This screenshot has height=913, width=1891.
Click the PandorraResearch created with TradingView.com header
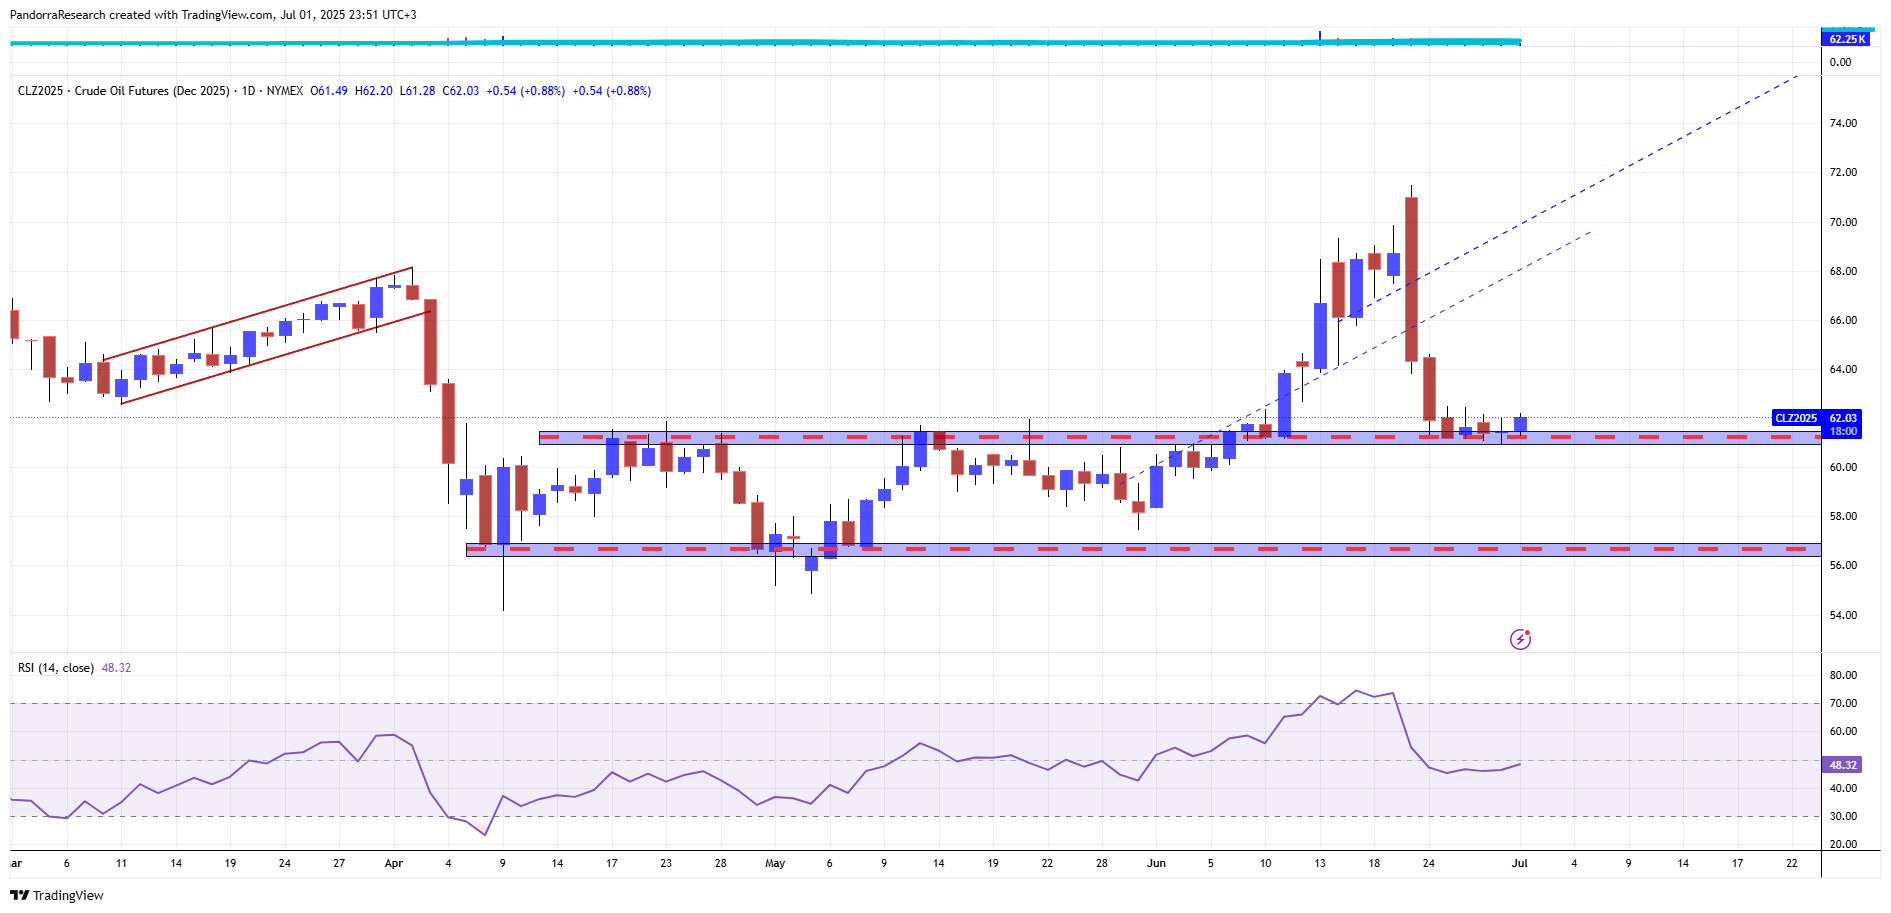click(213, 15)
